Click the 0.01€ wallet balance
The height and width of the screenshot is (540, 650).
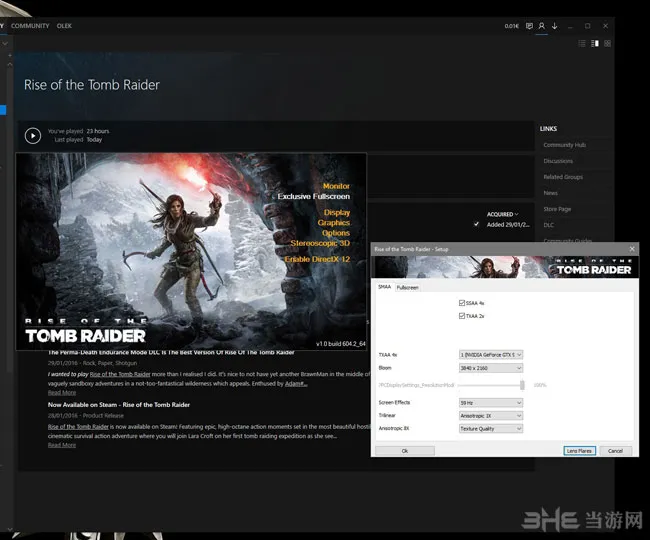[512, 26]
